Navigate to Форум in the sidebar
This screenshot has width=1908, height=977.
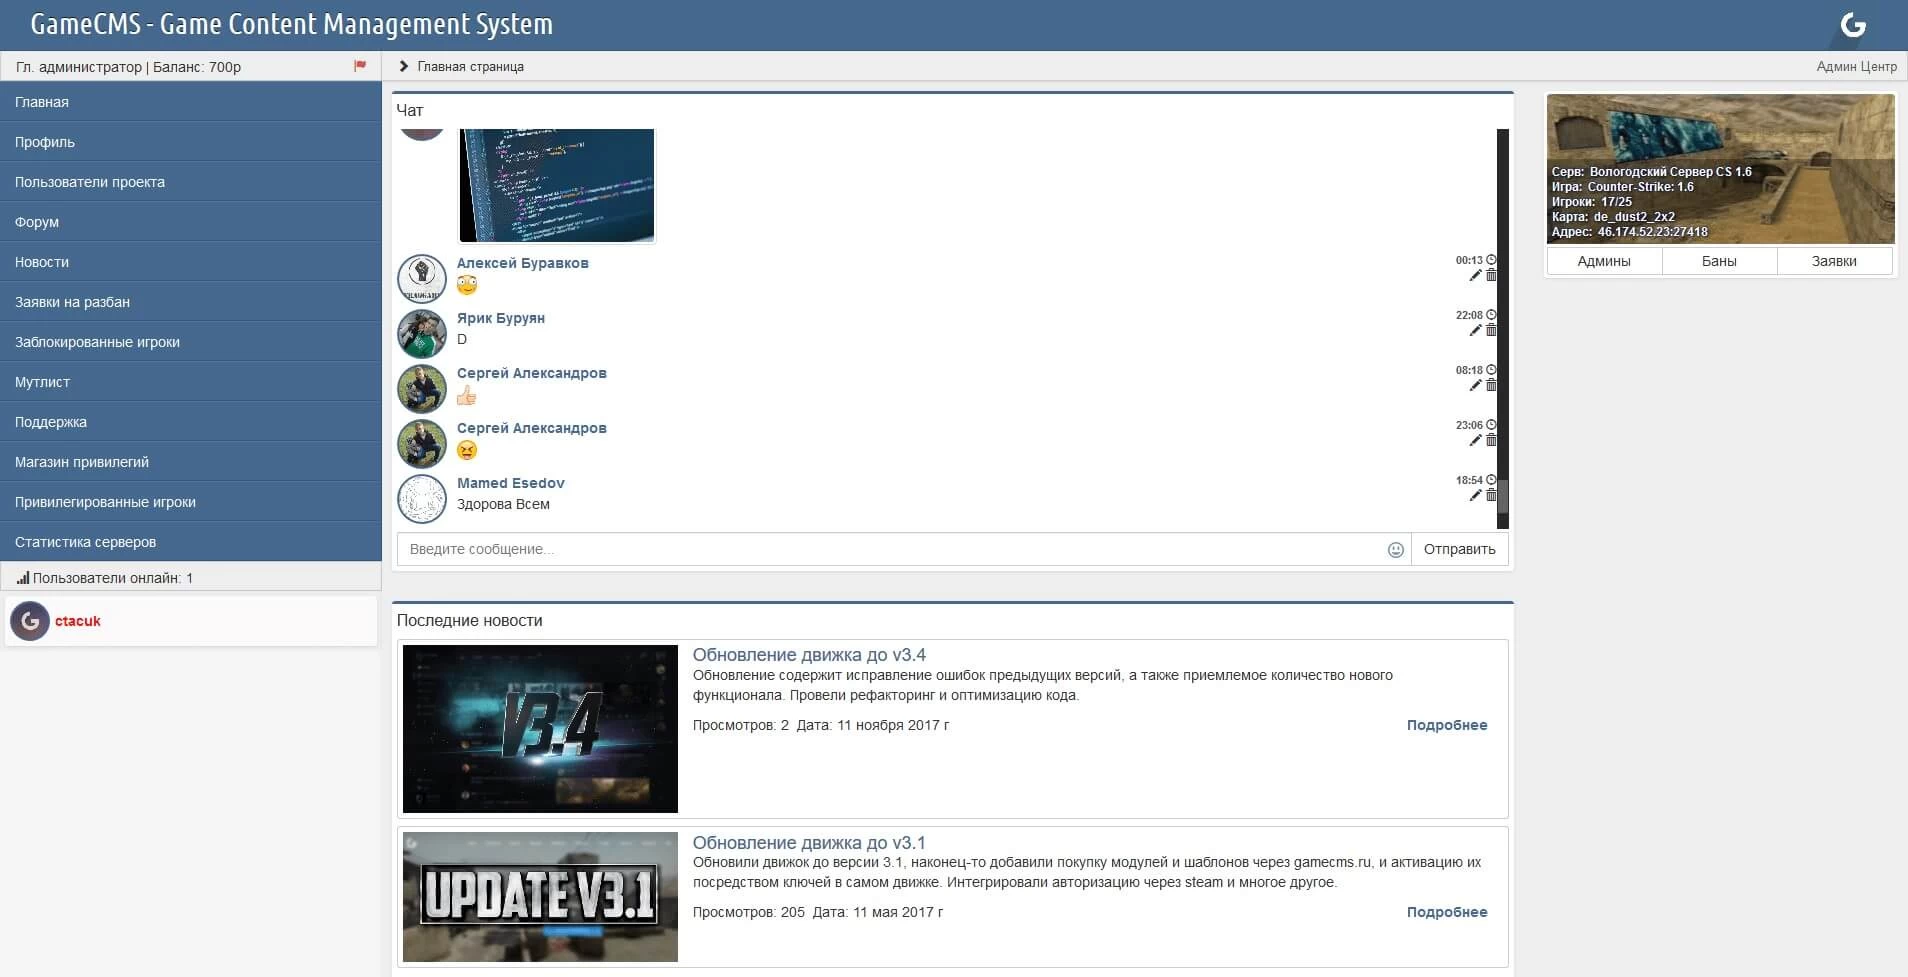point(191,222)
